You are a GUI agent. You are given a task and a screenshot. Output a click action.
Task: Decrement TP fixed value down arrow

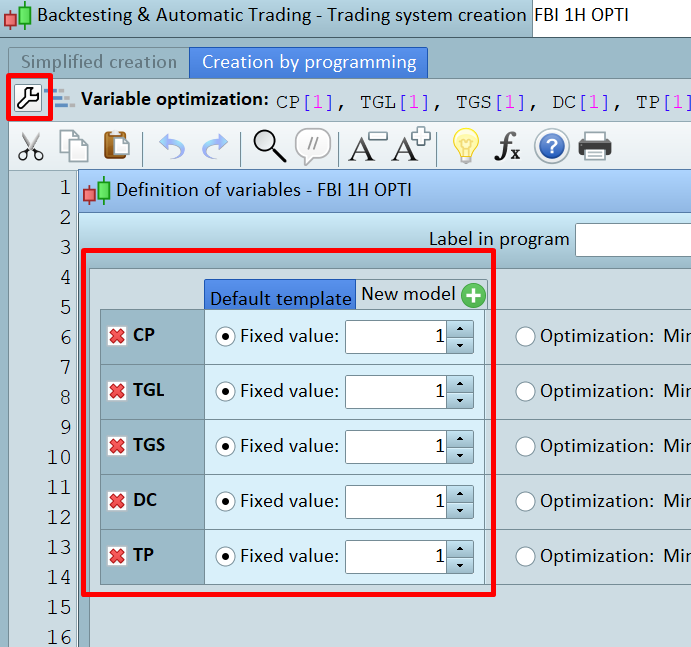pos(460,565)
